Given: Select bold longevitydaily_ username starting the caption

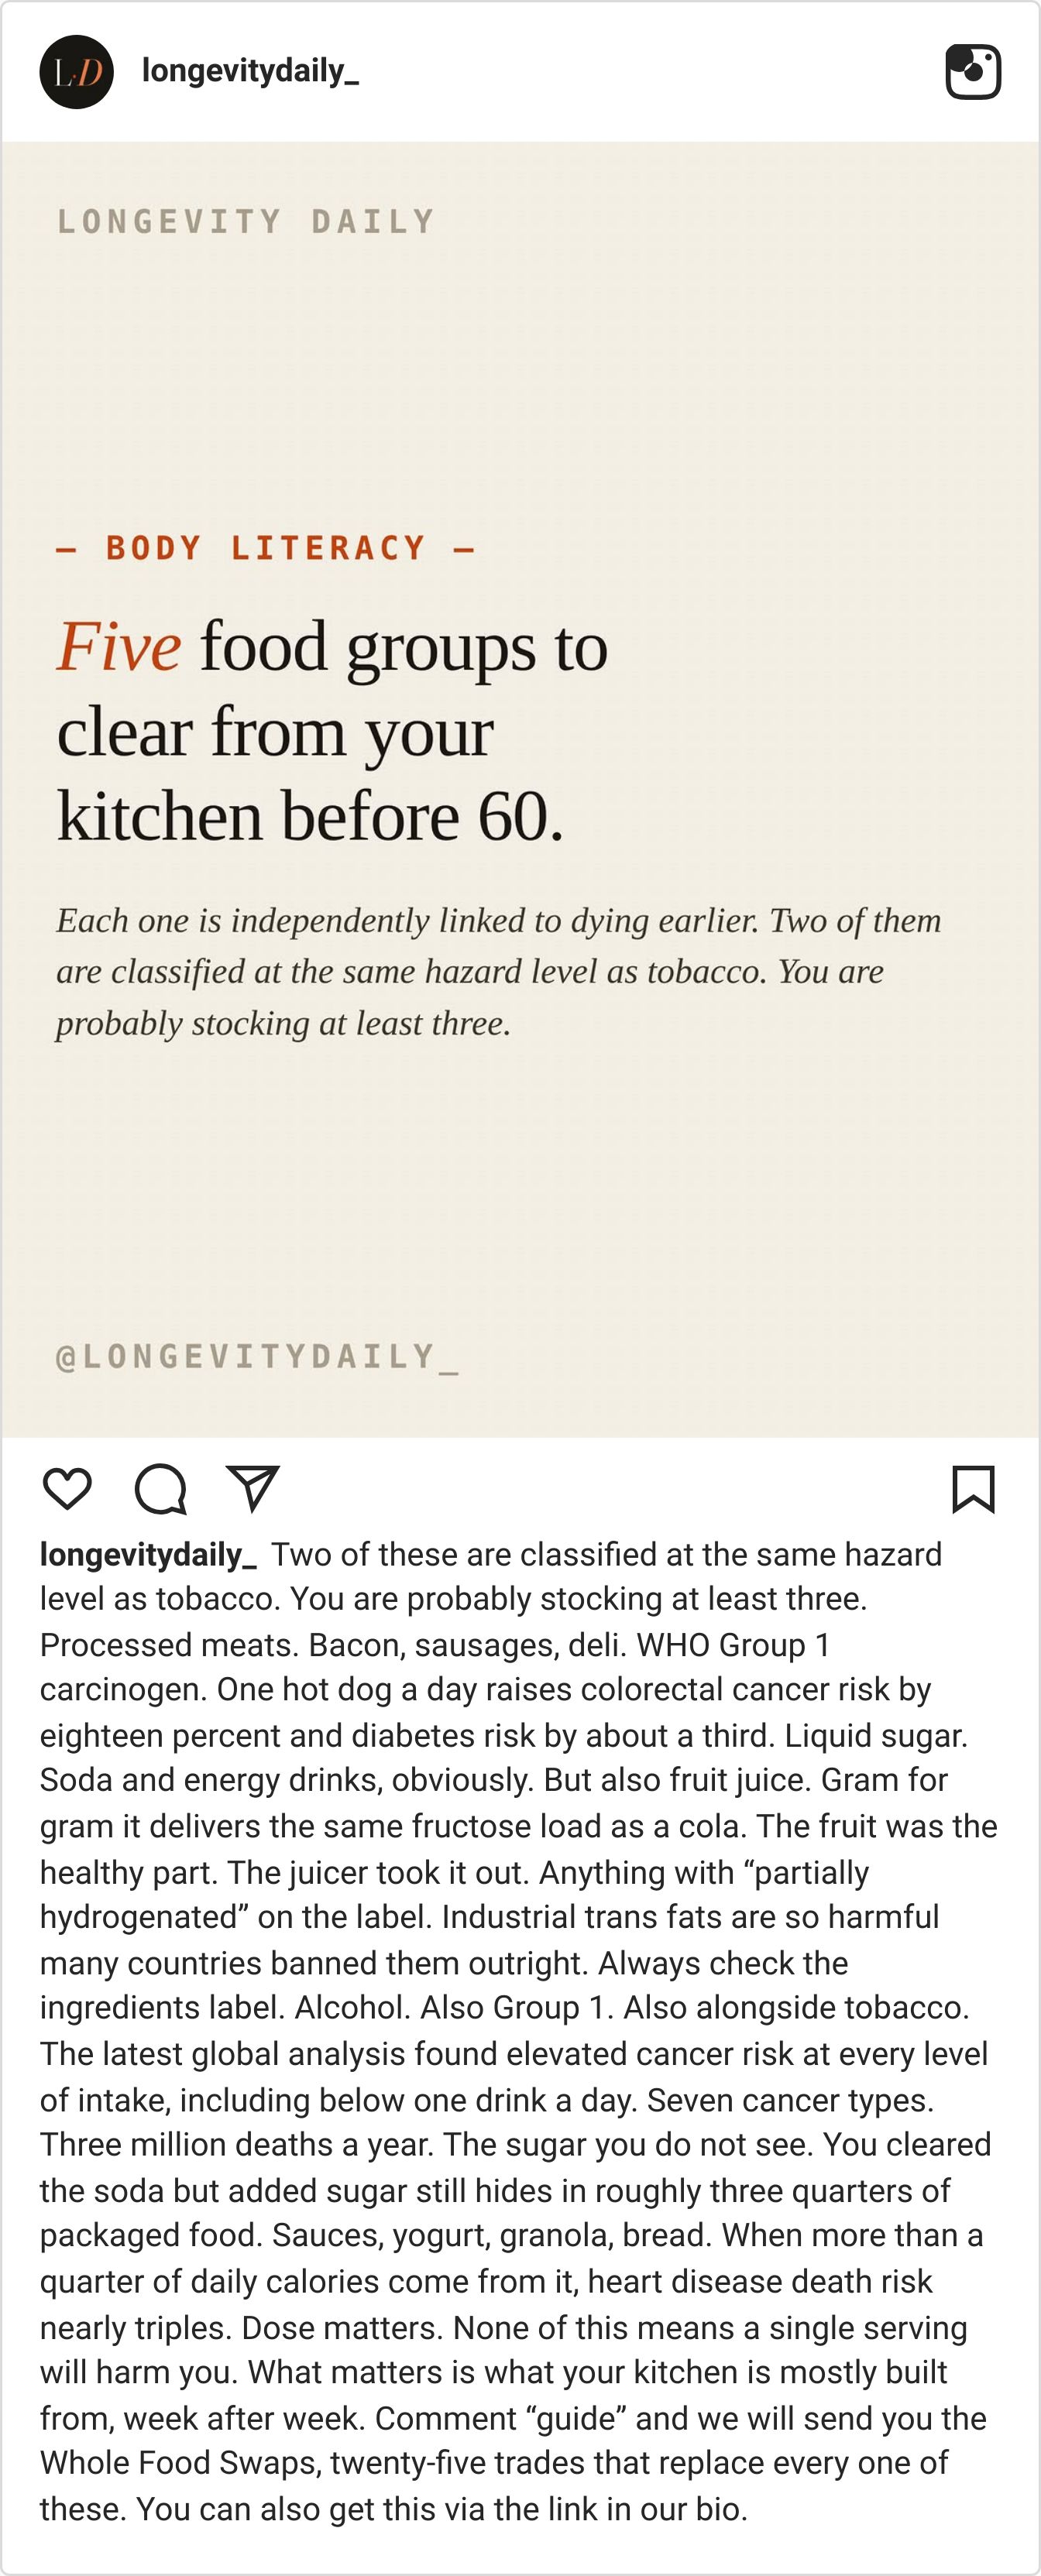Looking at the screenshot, I should pos(148,1555).
